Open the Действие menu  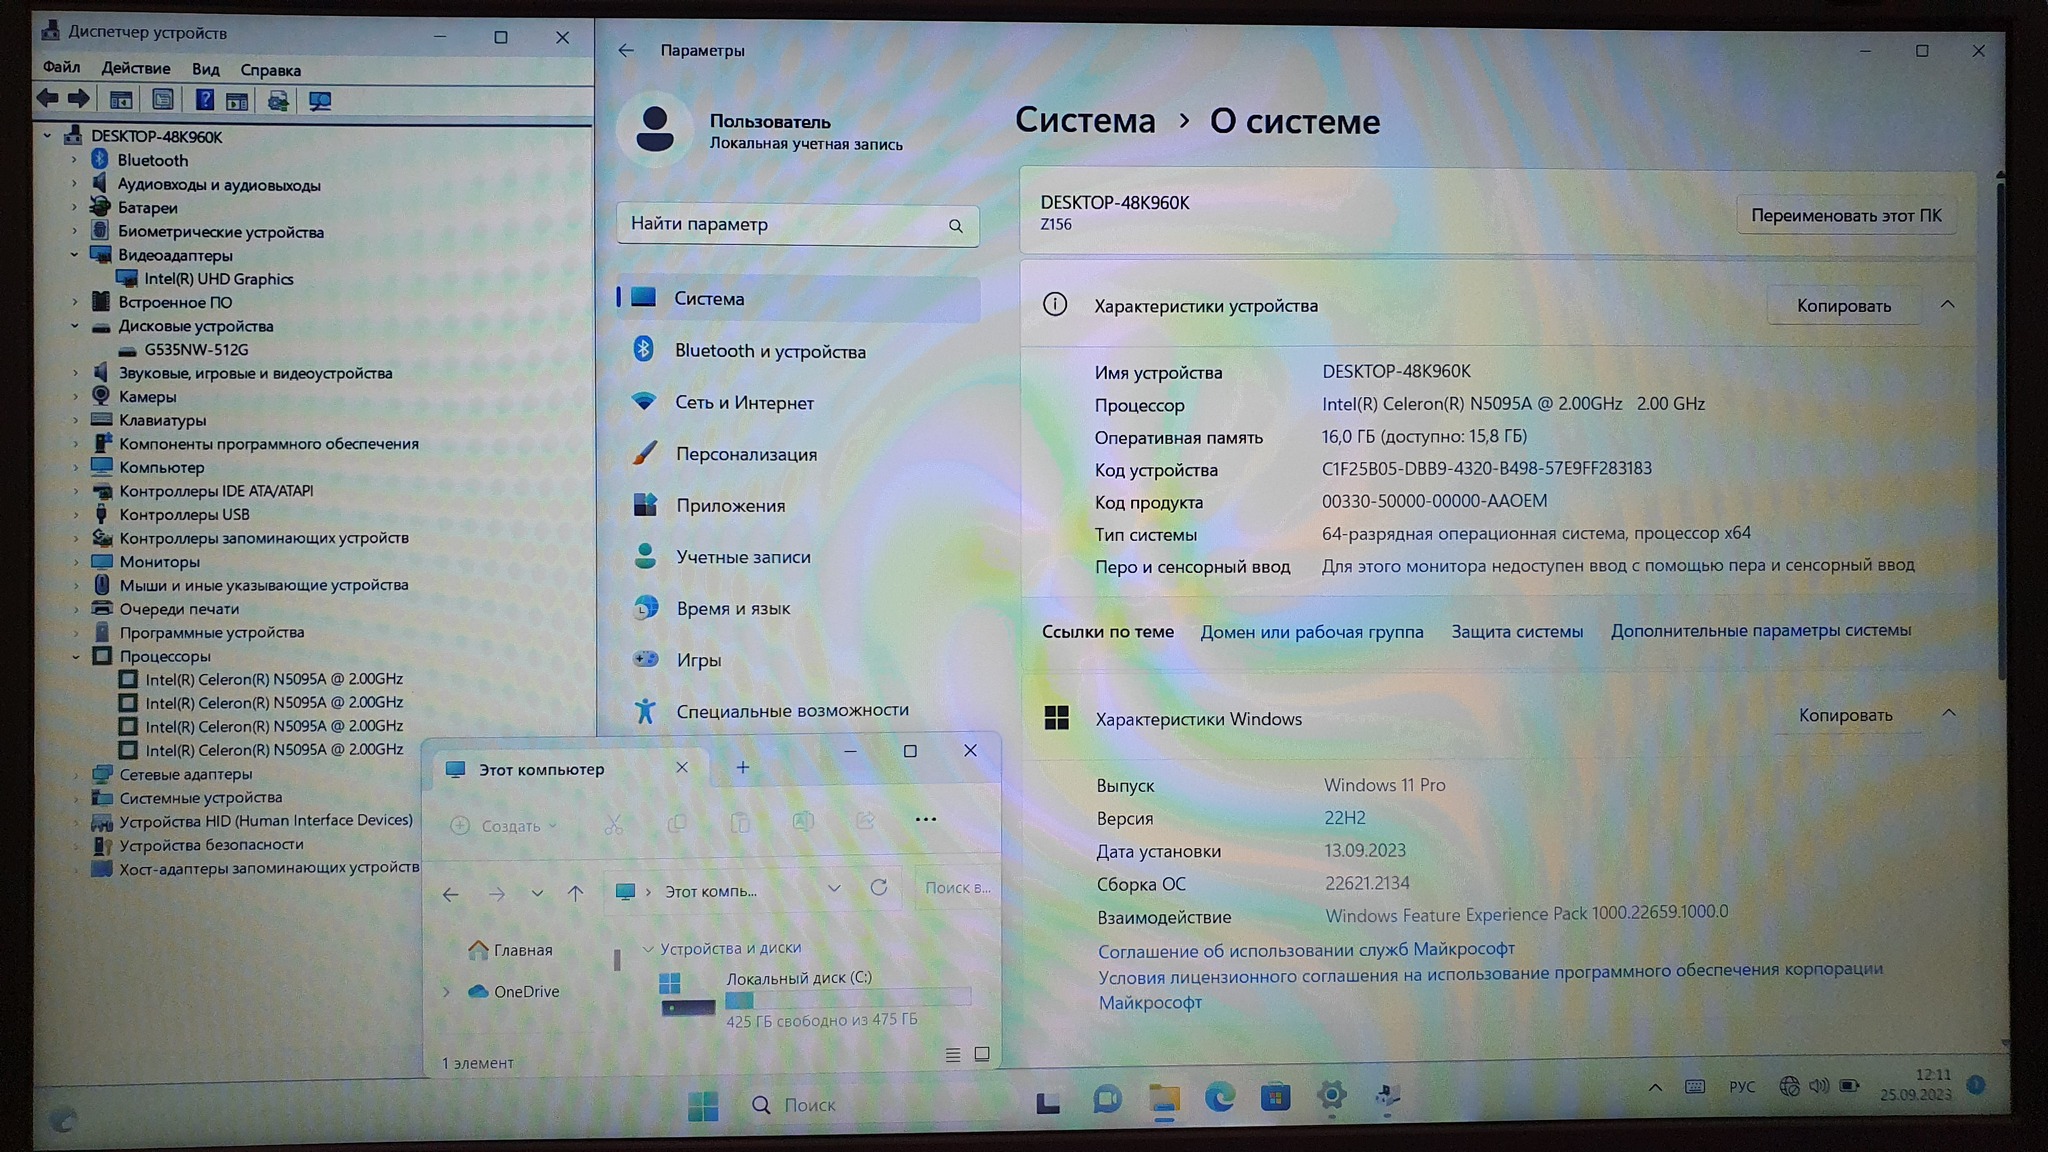(135, 69)
